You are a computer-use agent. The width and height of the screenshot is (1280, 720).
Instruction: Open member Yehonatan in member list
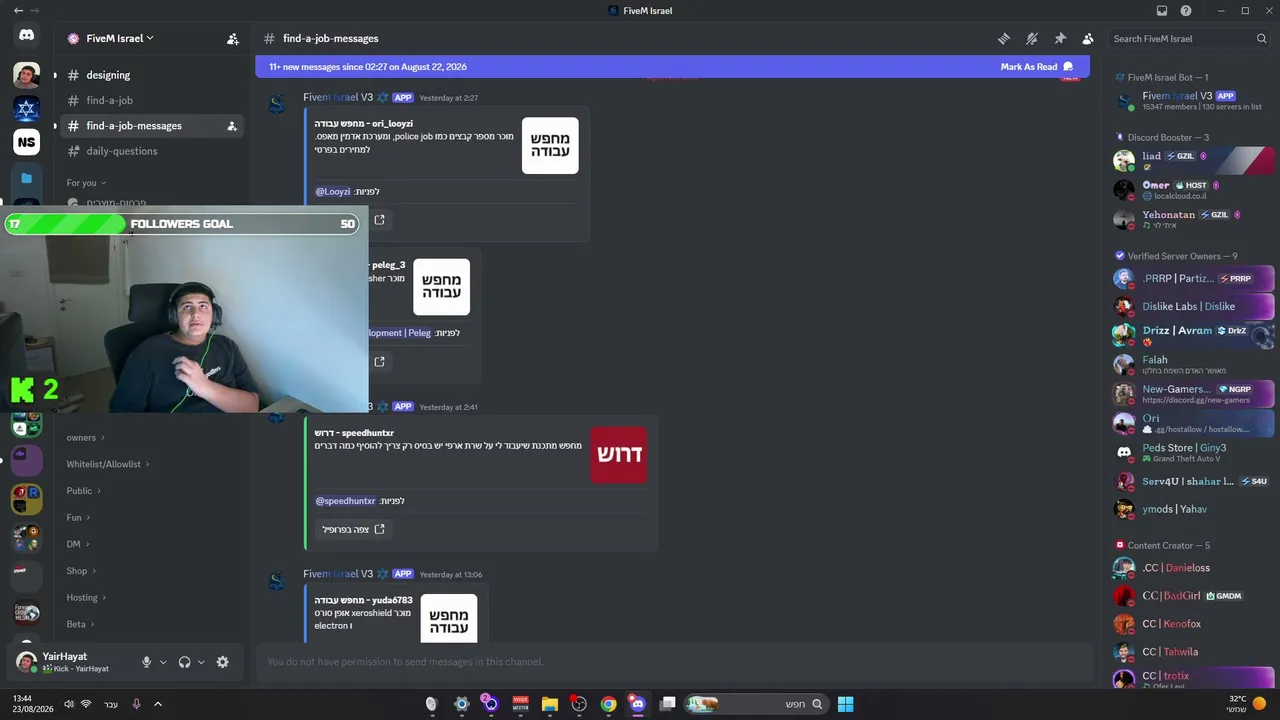(1194, 219)
